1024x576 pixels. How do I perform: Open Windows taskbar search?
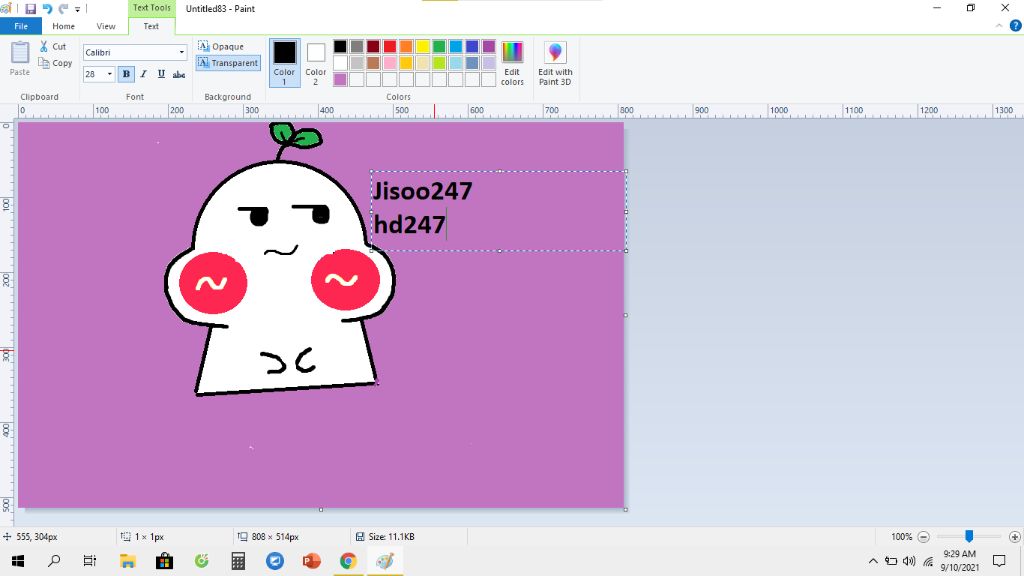pyautogui.click(x=54, y=561)
